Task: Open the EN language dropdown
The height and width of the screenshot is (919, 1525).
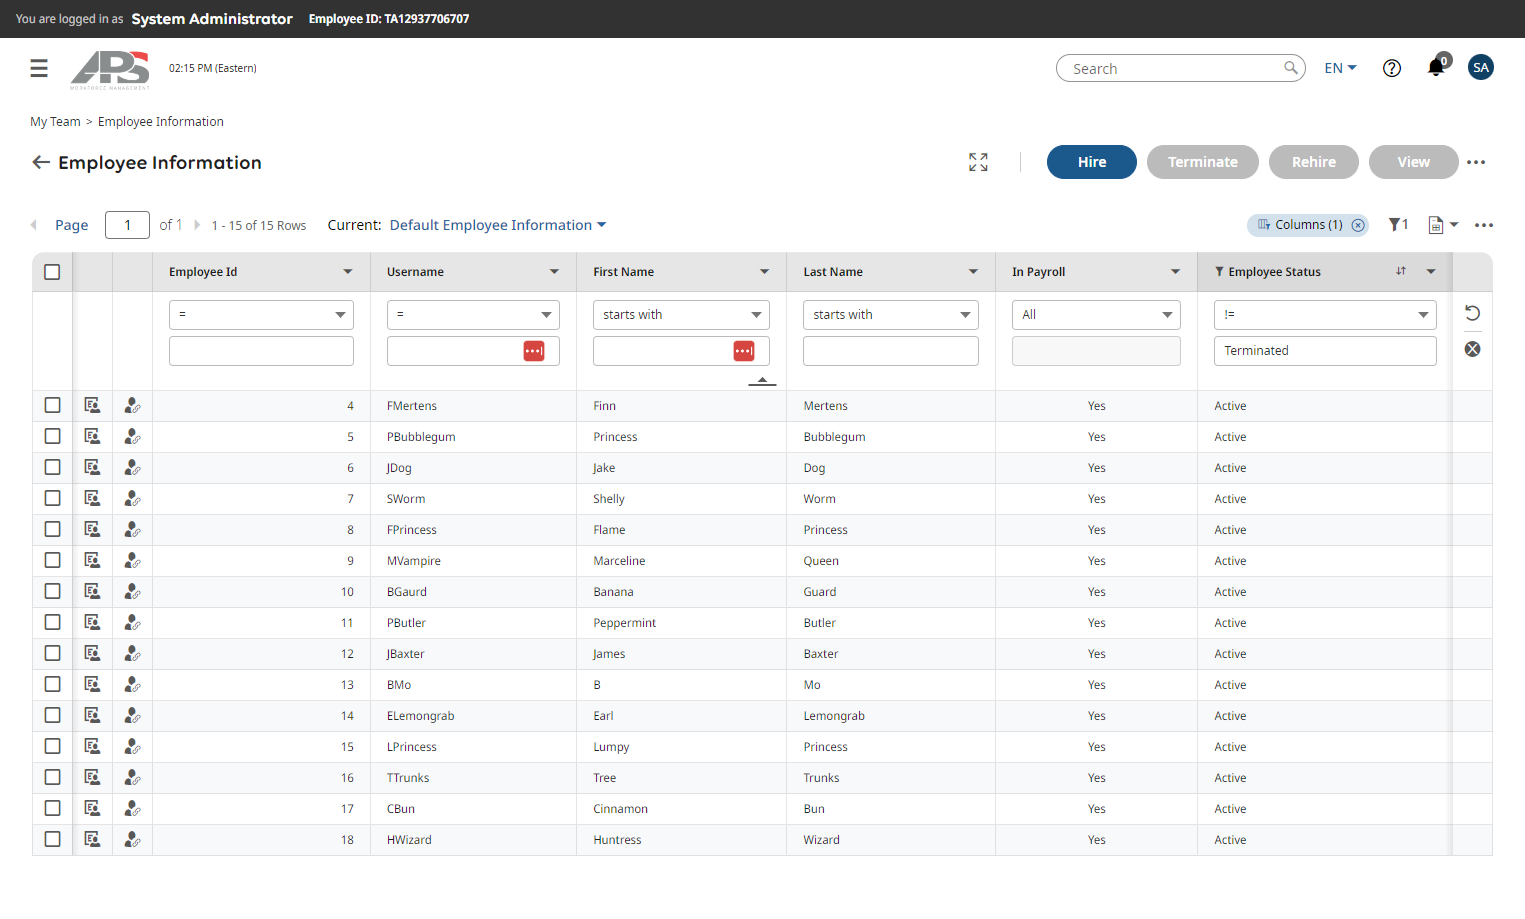Action: click(x=1341, y=68)
